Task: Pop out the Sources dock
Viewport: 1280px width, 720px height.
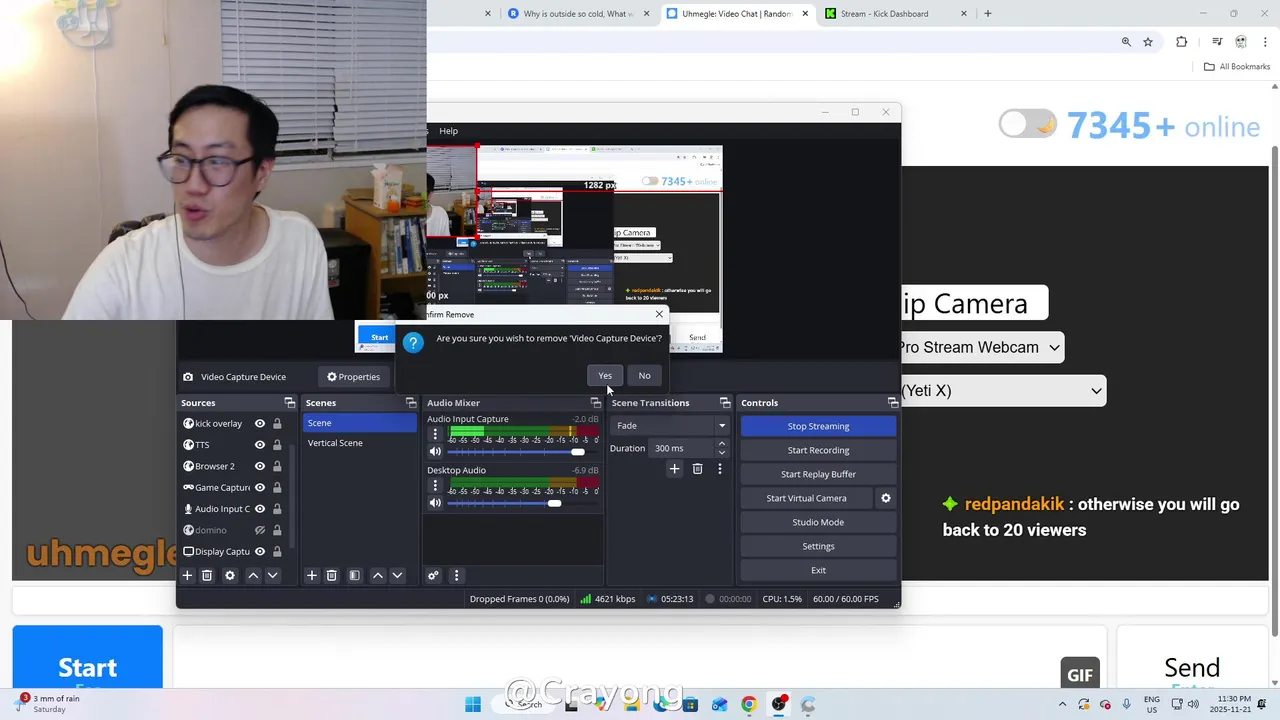Action: 289,403
